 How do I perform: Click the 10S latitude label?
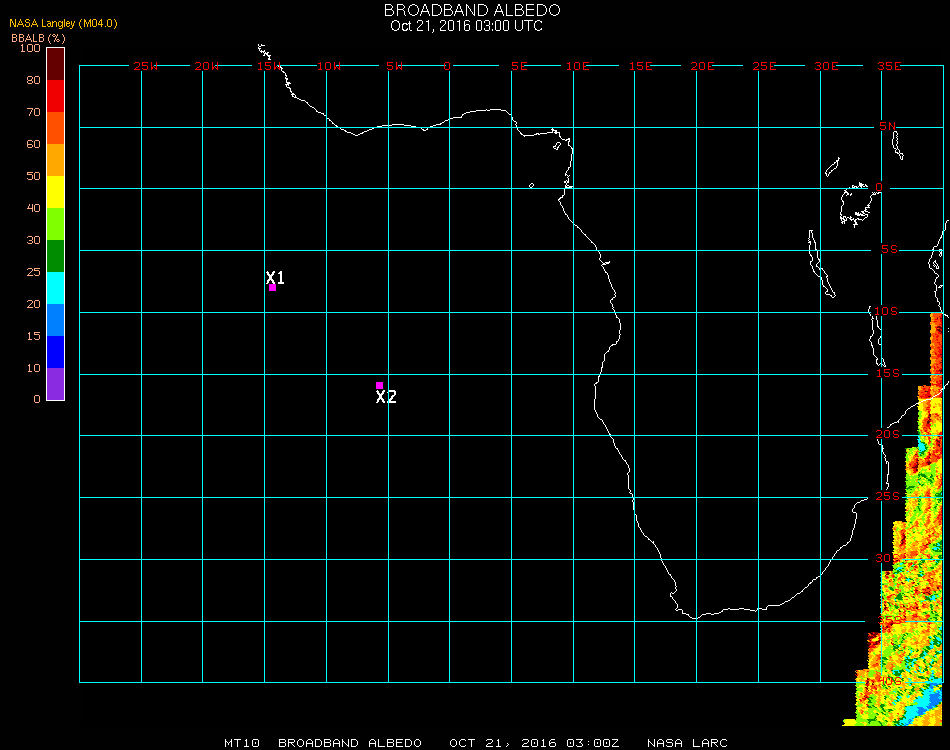pyautogui.click(x=886, y=311)
